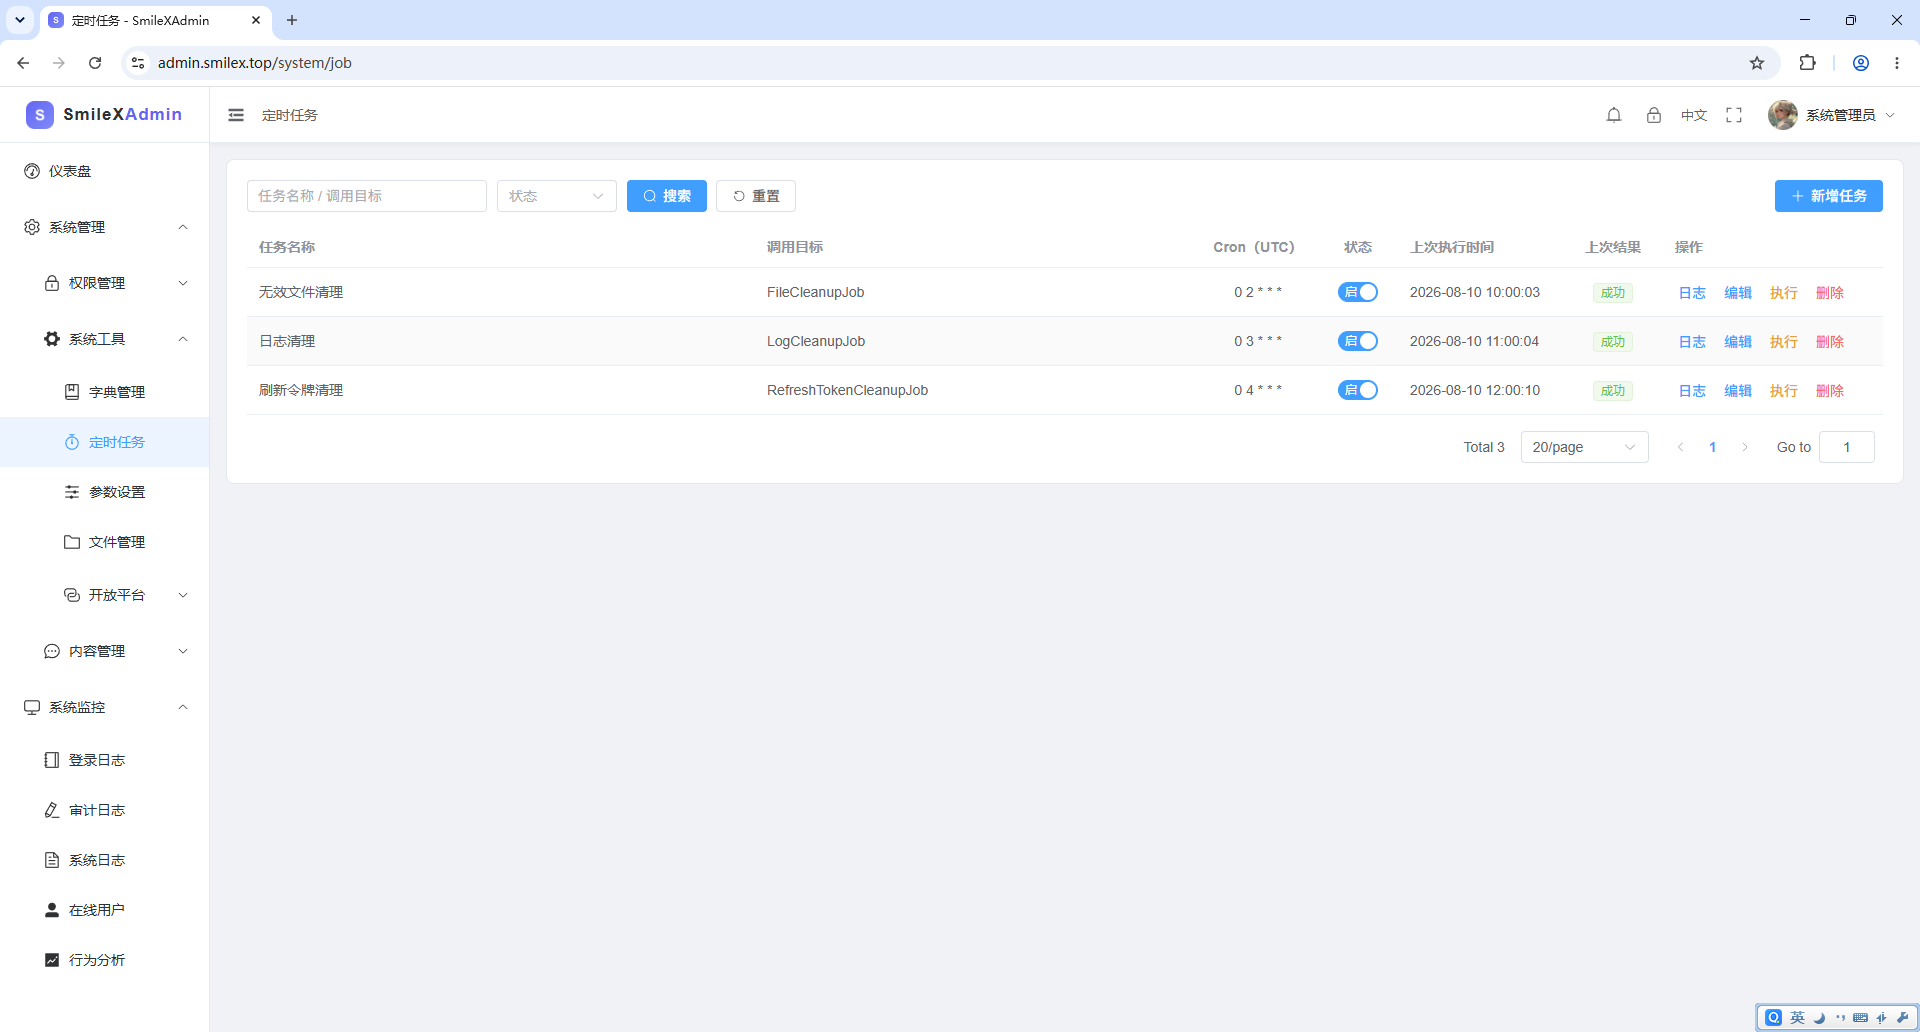
Task: Expand the 内容管理 menu group
Action: 105,651
